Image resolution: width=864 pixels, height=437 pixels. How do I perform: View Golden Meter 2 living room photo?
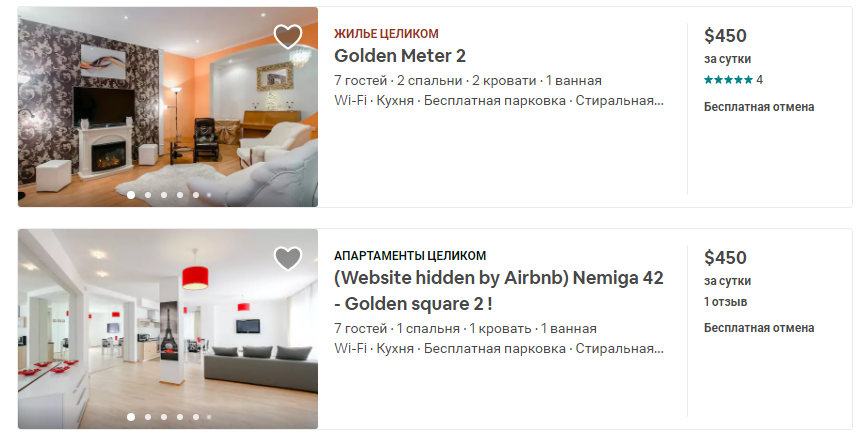(168, 107)
